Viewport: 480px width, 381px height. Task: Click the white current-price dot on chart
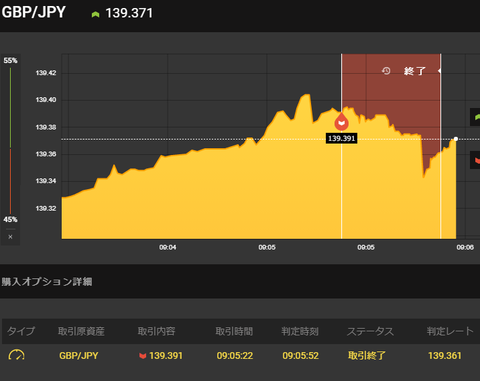point(456,139)
